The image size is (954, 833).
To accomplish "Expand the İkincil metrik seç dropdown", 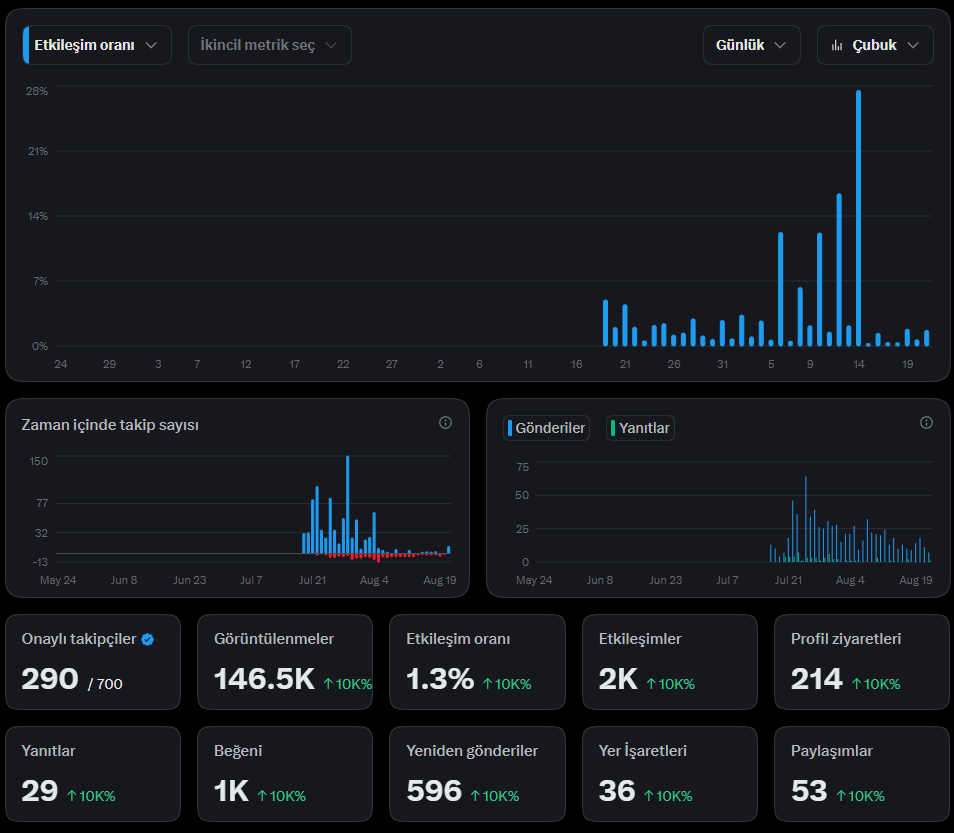I will (270, 45).
